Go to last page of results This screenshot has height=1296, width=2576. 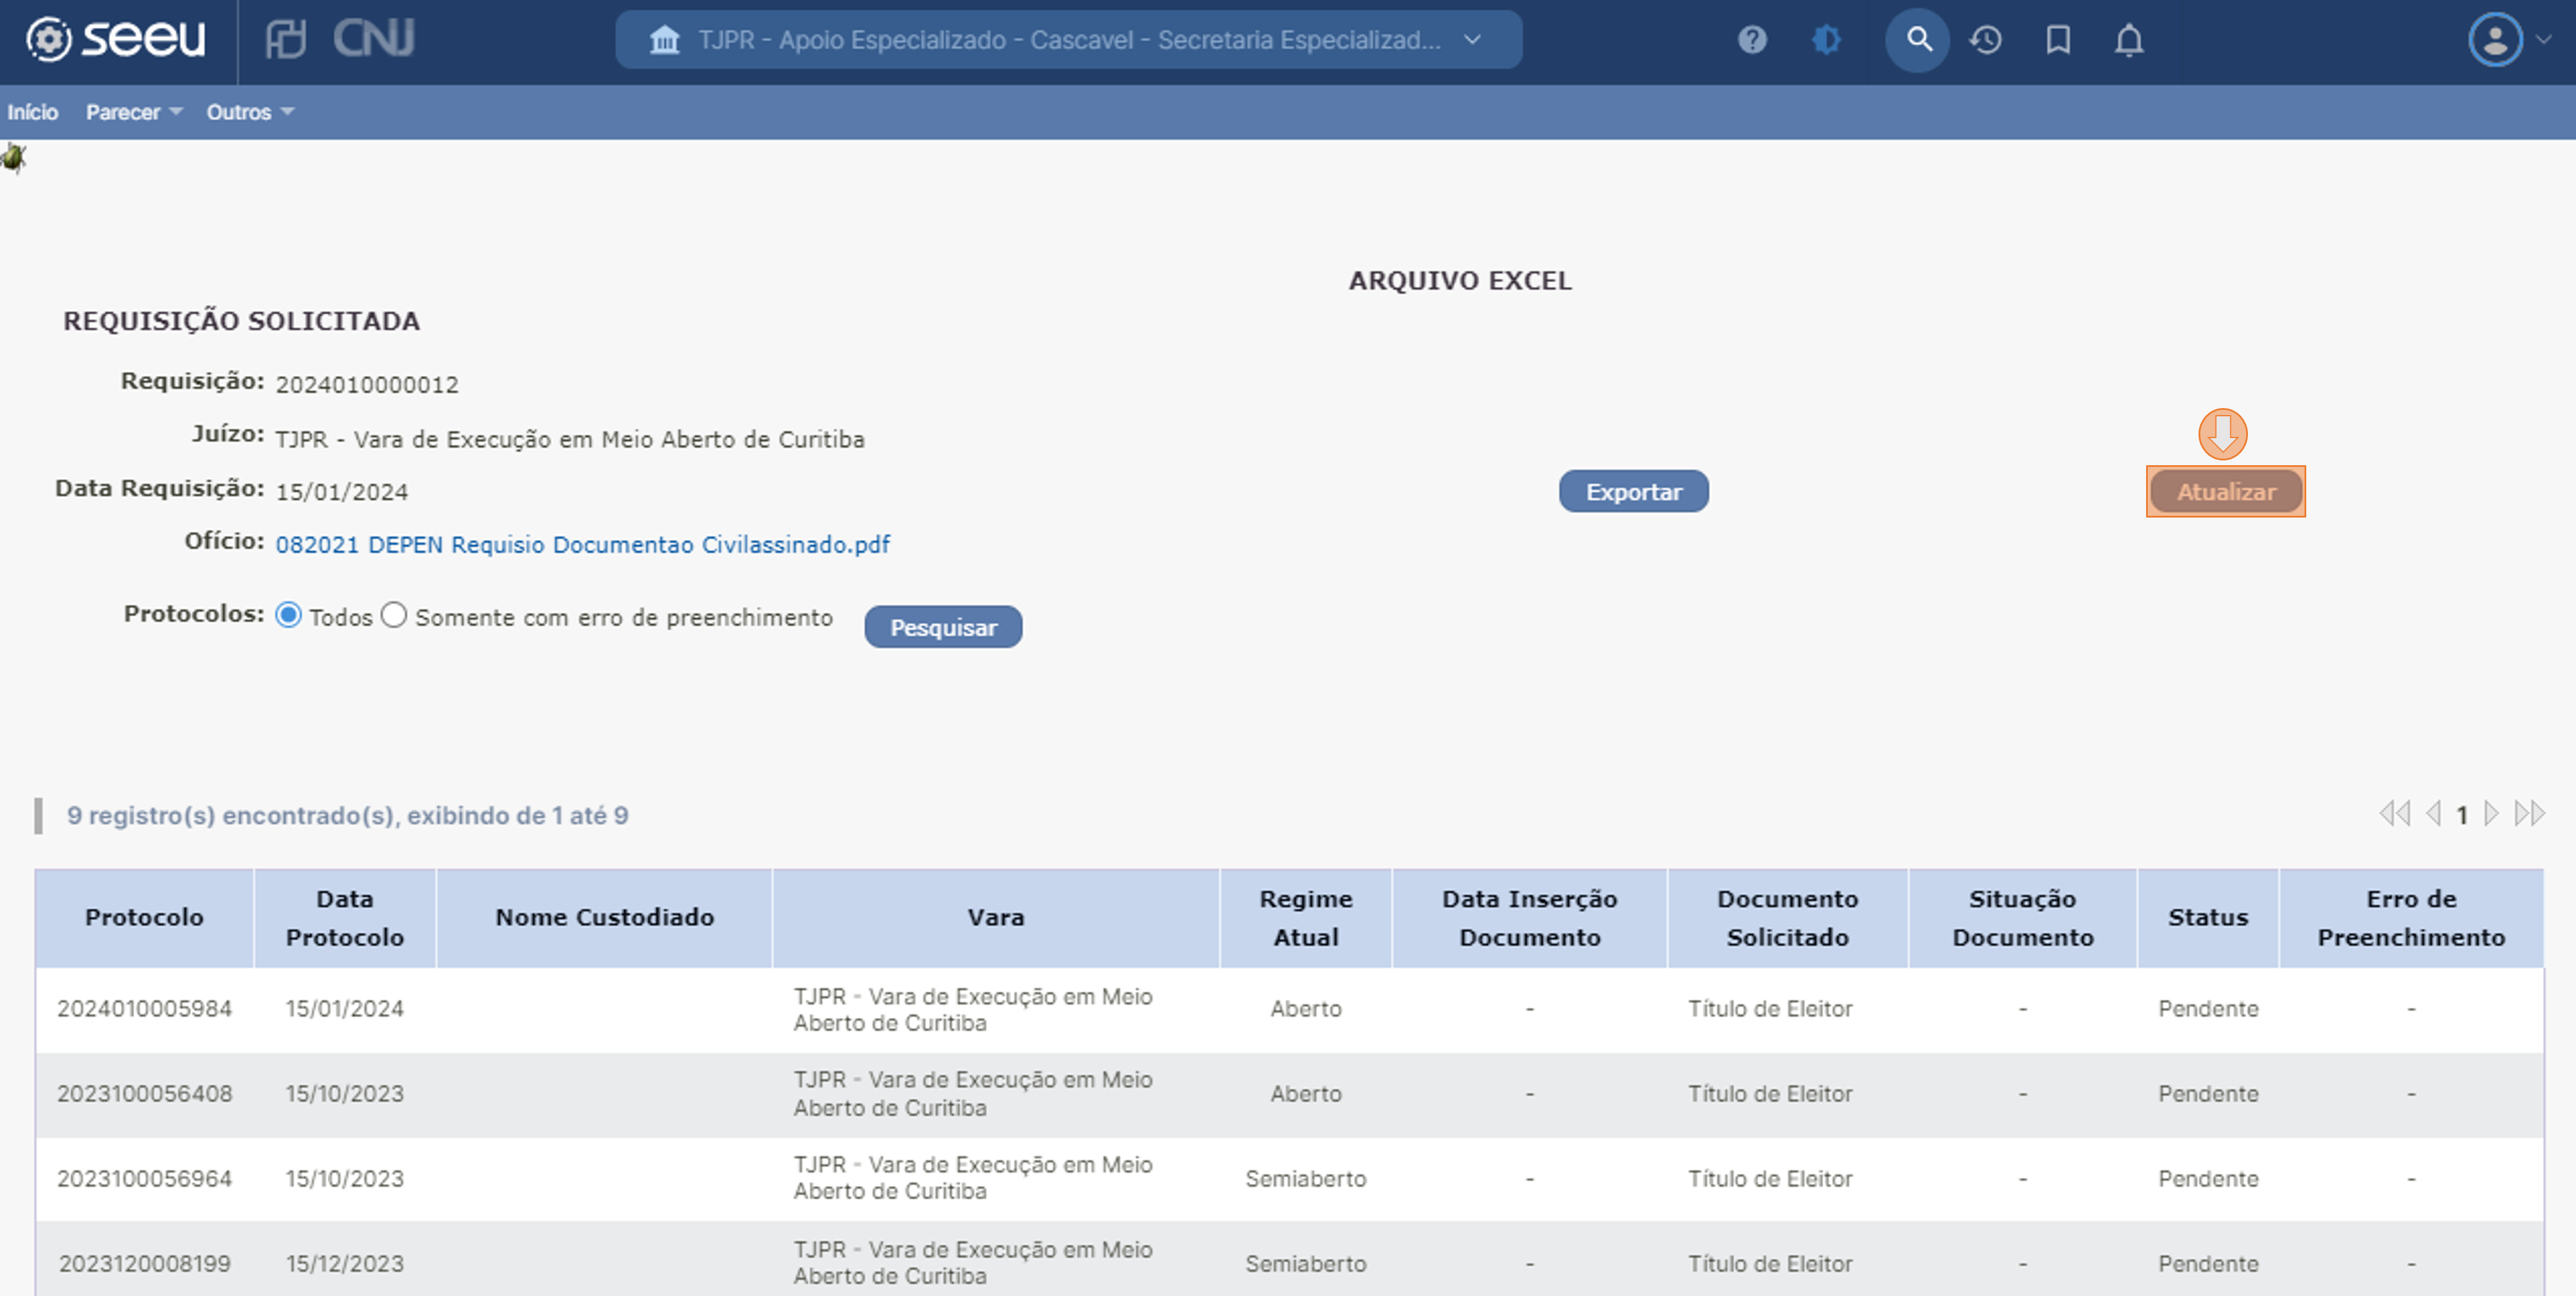tap(2530, 813)
